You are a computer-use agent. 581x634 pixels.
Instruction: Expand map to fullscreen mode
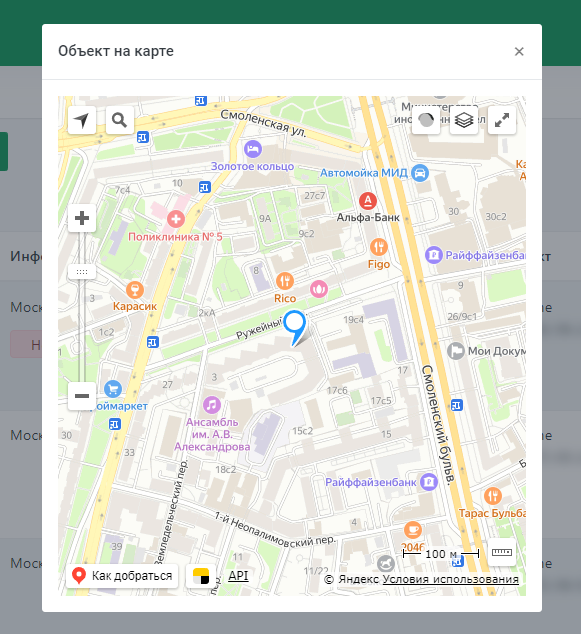502,120
